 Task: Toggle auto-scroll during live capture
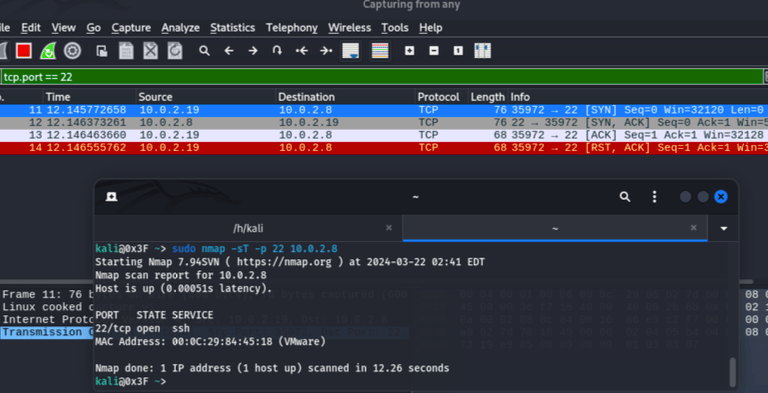click(351, 51)
